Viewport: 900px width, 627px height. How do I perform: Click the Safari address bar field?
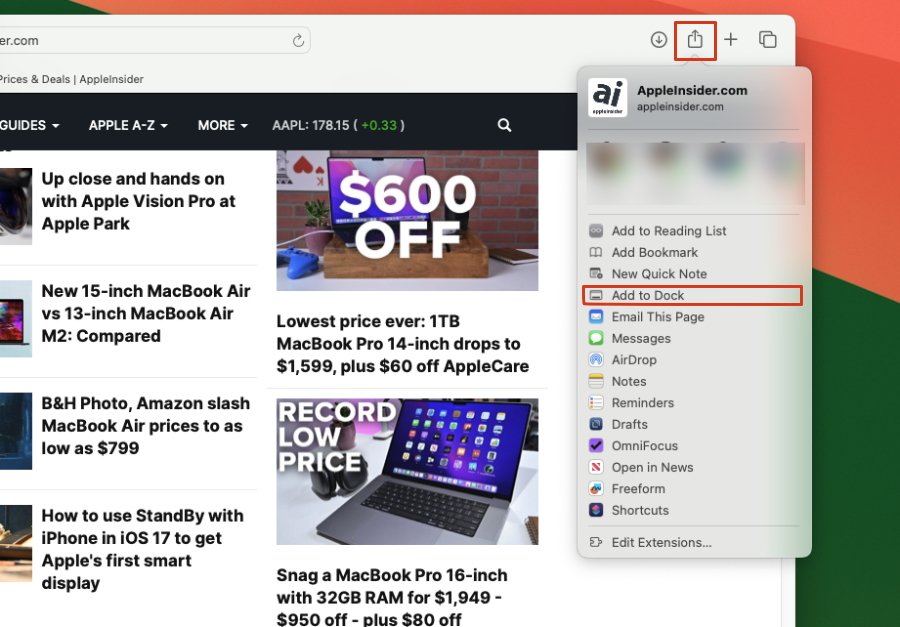pos(150,41)
